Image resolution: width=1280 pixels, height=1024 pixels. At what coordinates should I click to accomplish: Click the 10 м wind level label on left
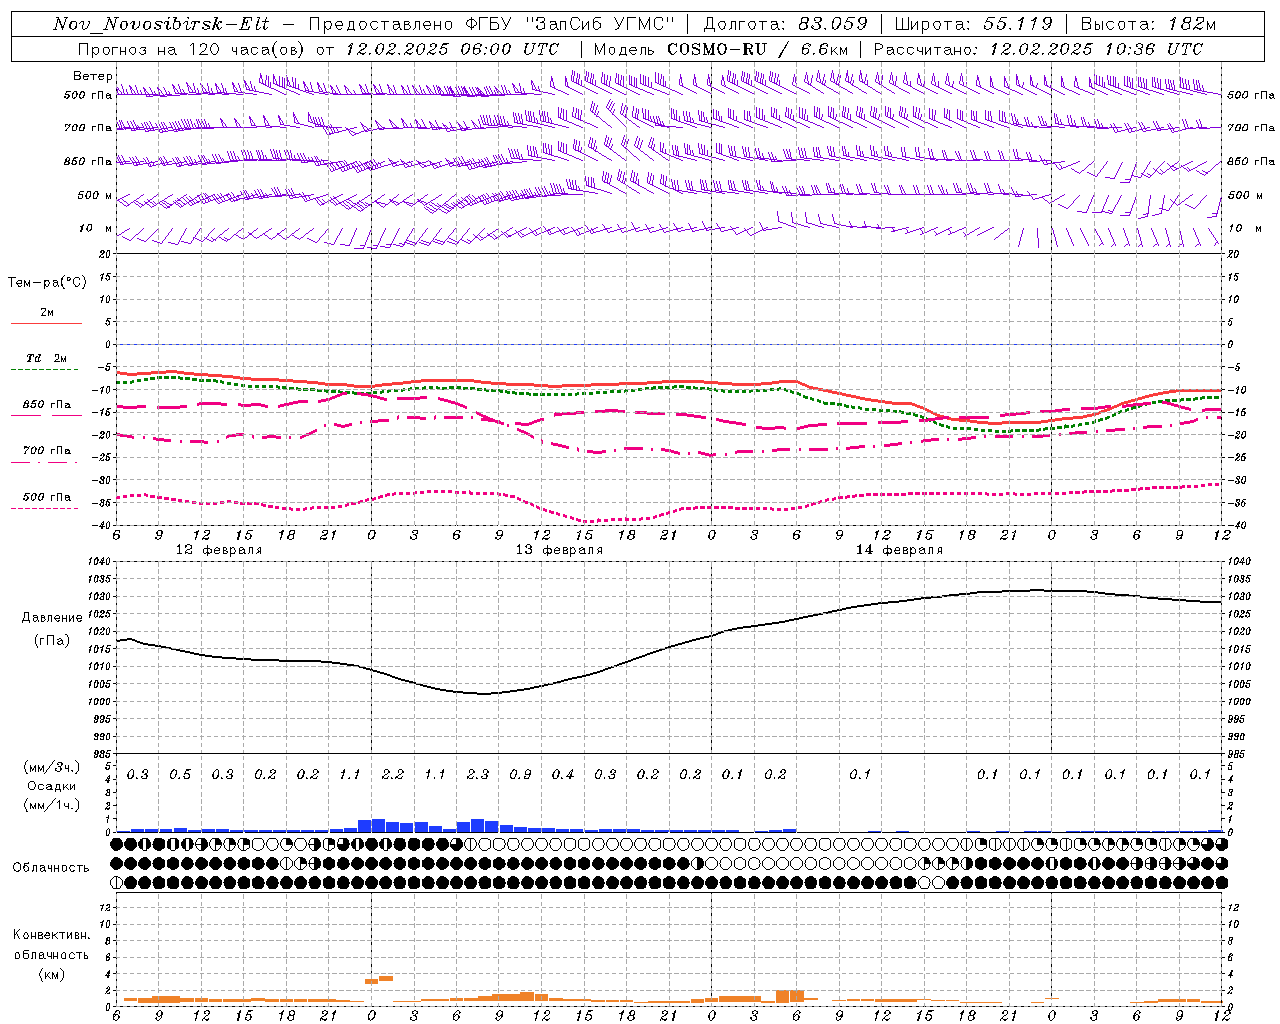point(95,228)
